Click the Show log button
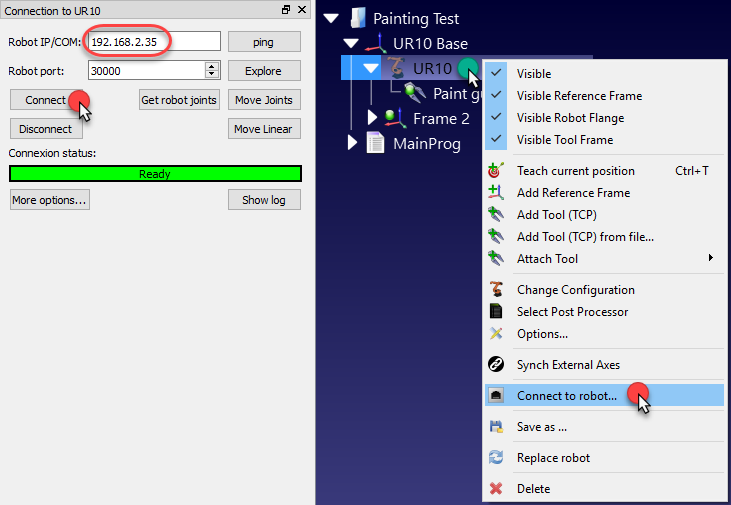 click(x=264, y=200)
